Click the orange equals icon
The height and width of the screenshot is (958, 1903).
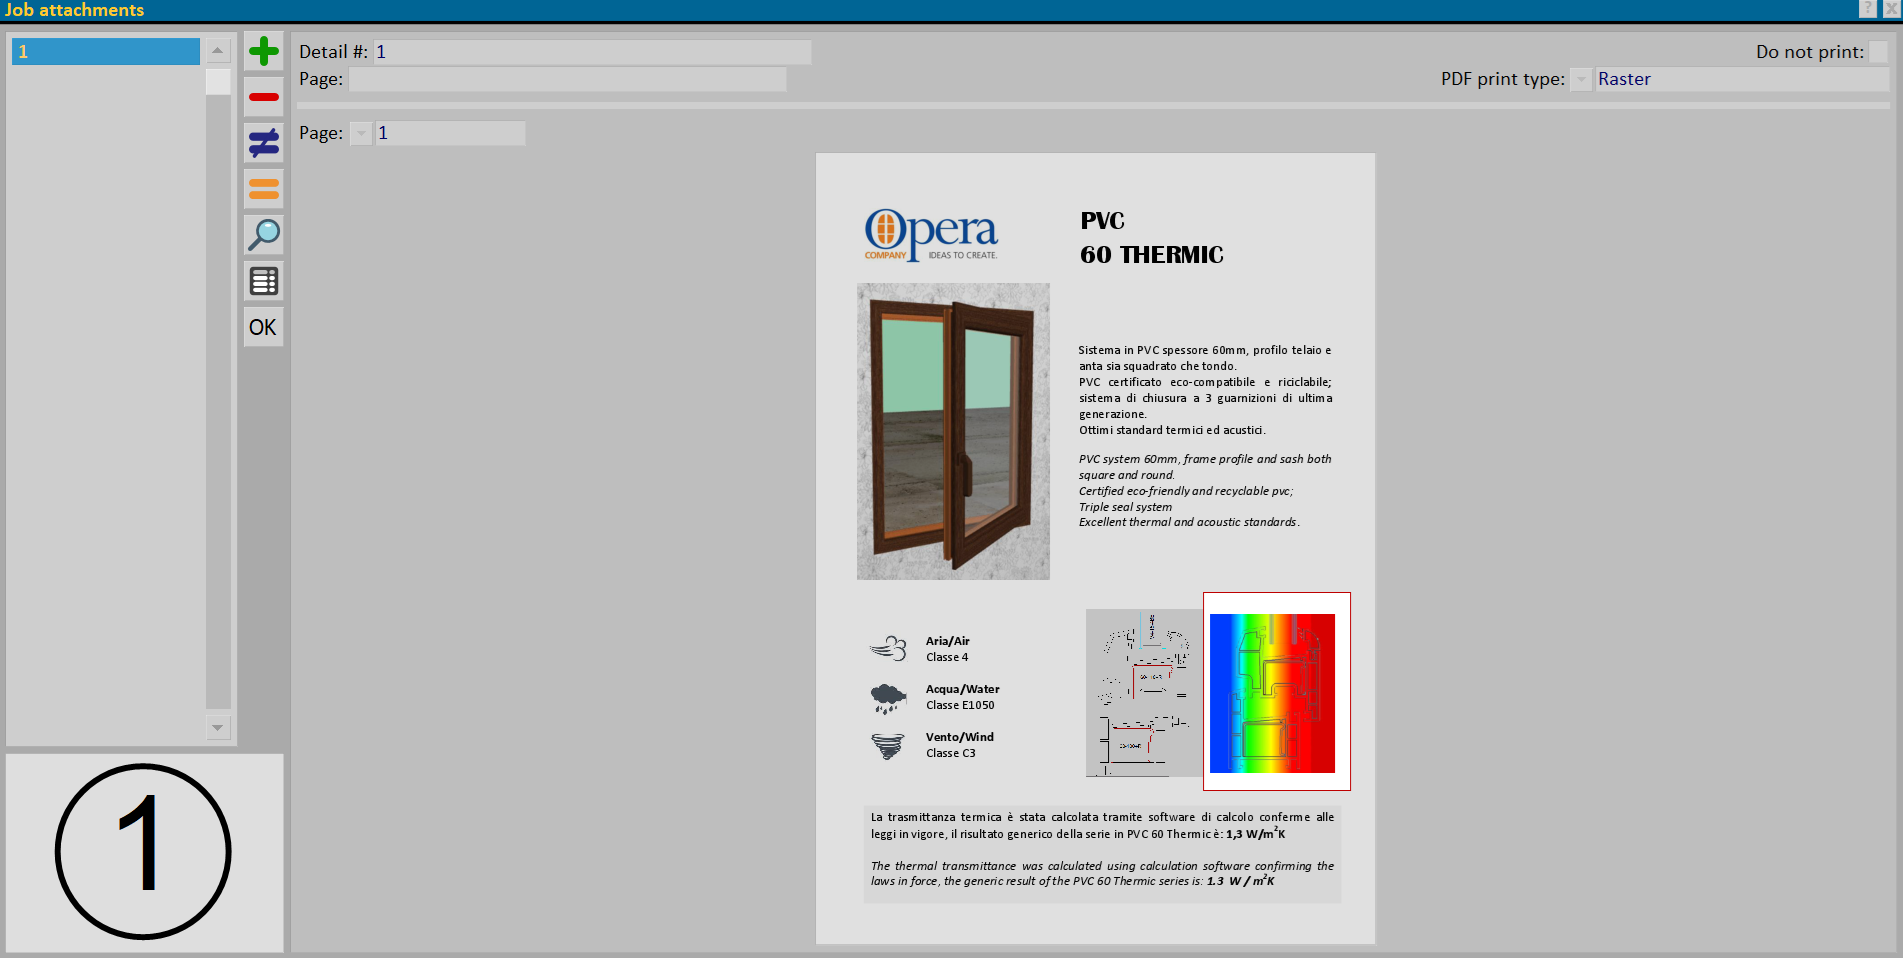tap(264, 189)
